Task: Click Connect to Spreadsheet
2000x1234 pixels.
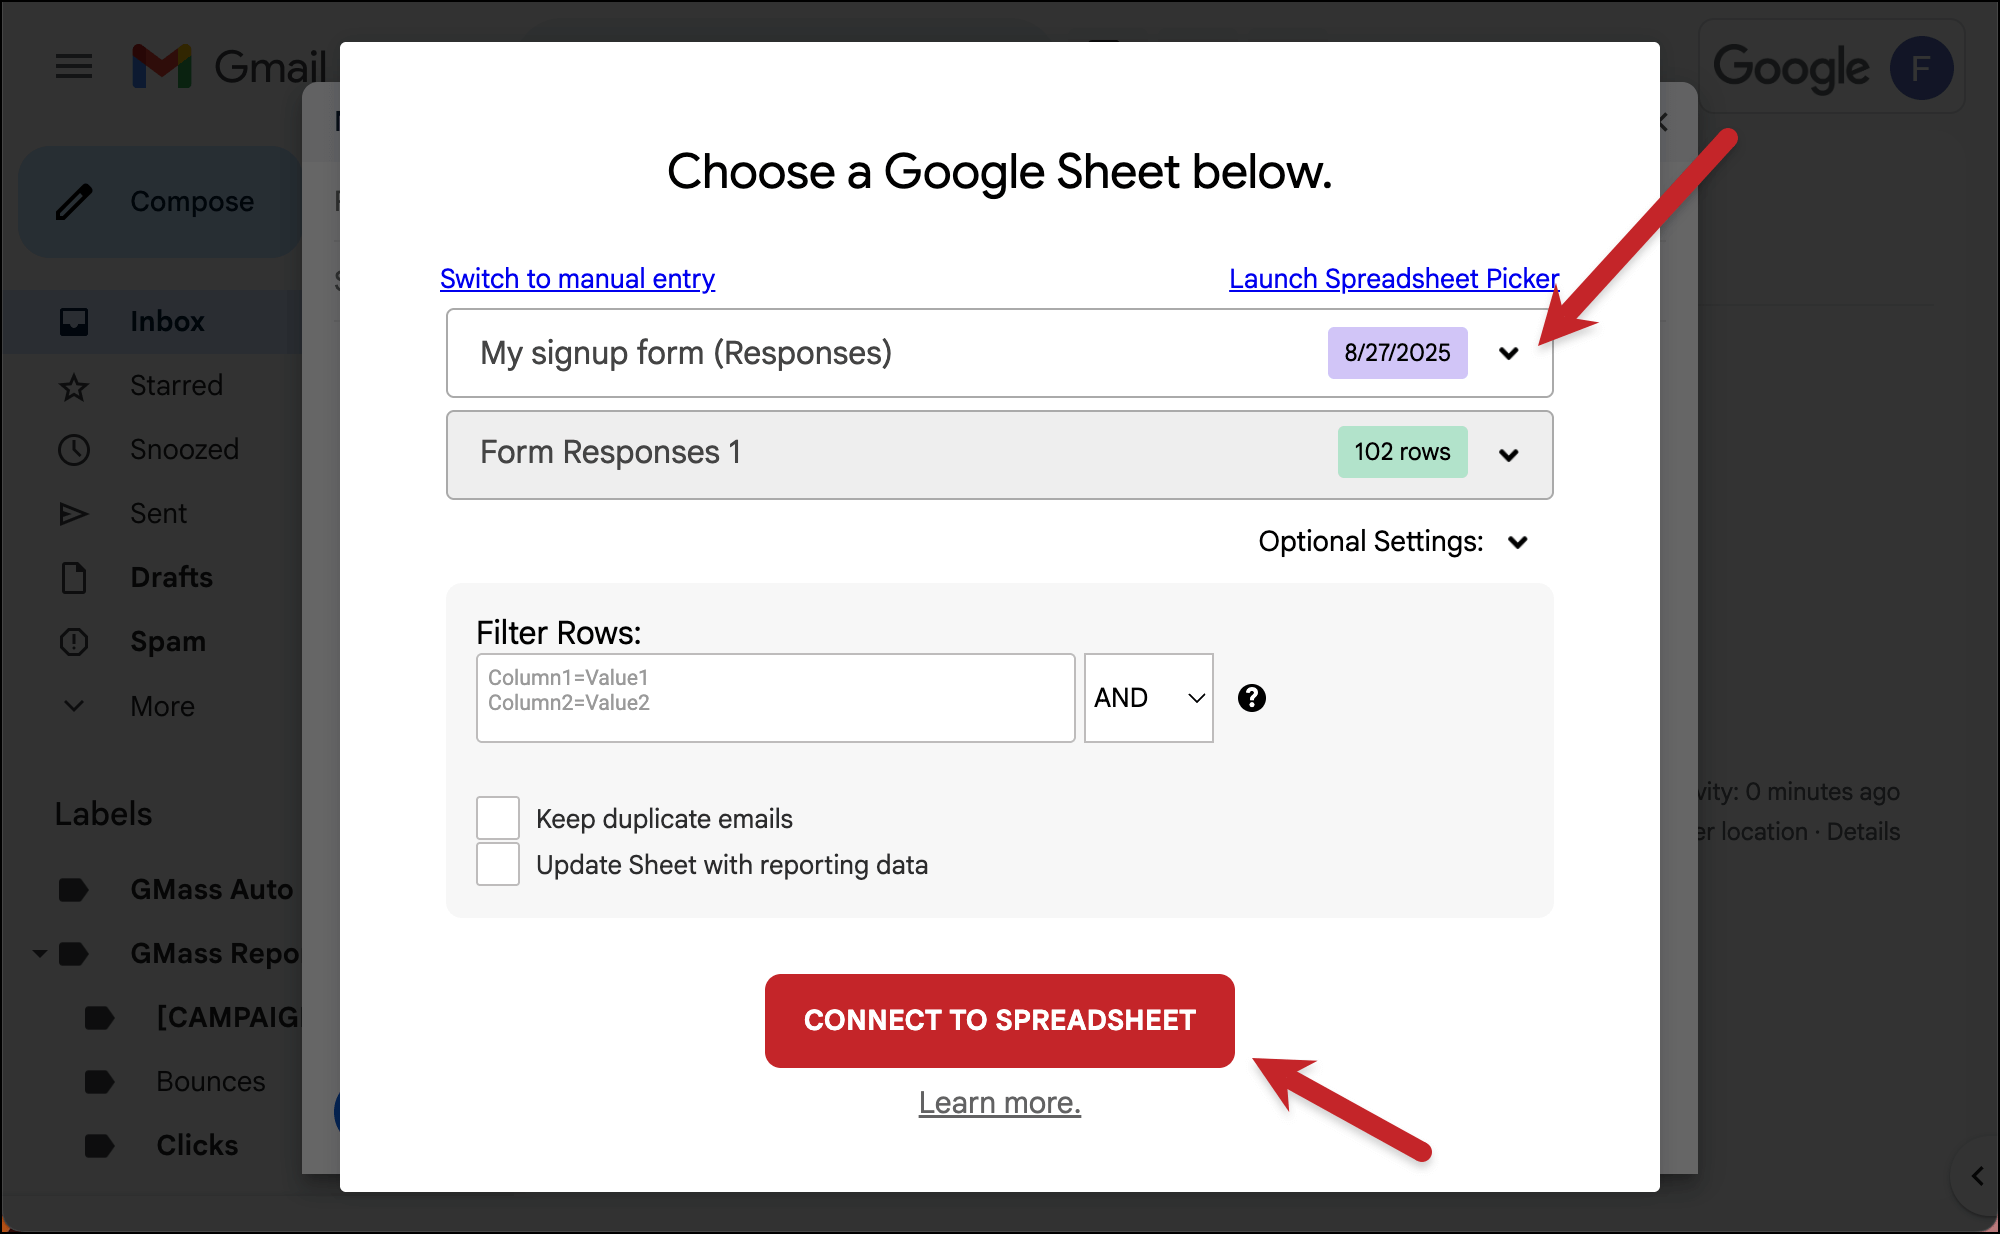Action: click(999, 1020)
